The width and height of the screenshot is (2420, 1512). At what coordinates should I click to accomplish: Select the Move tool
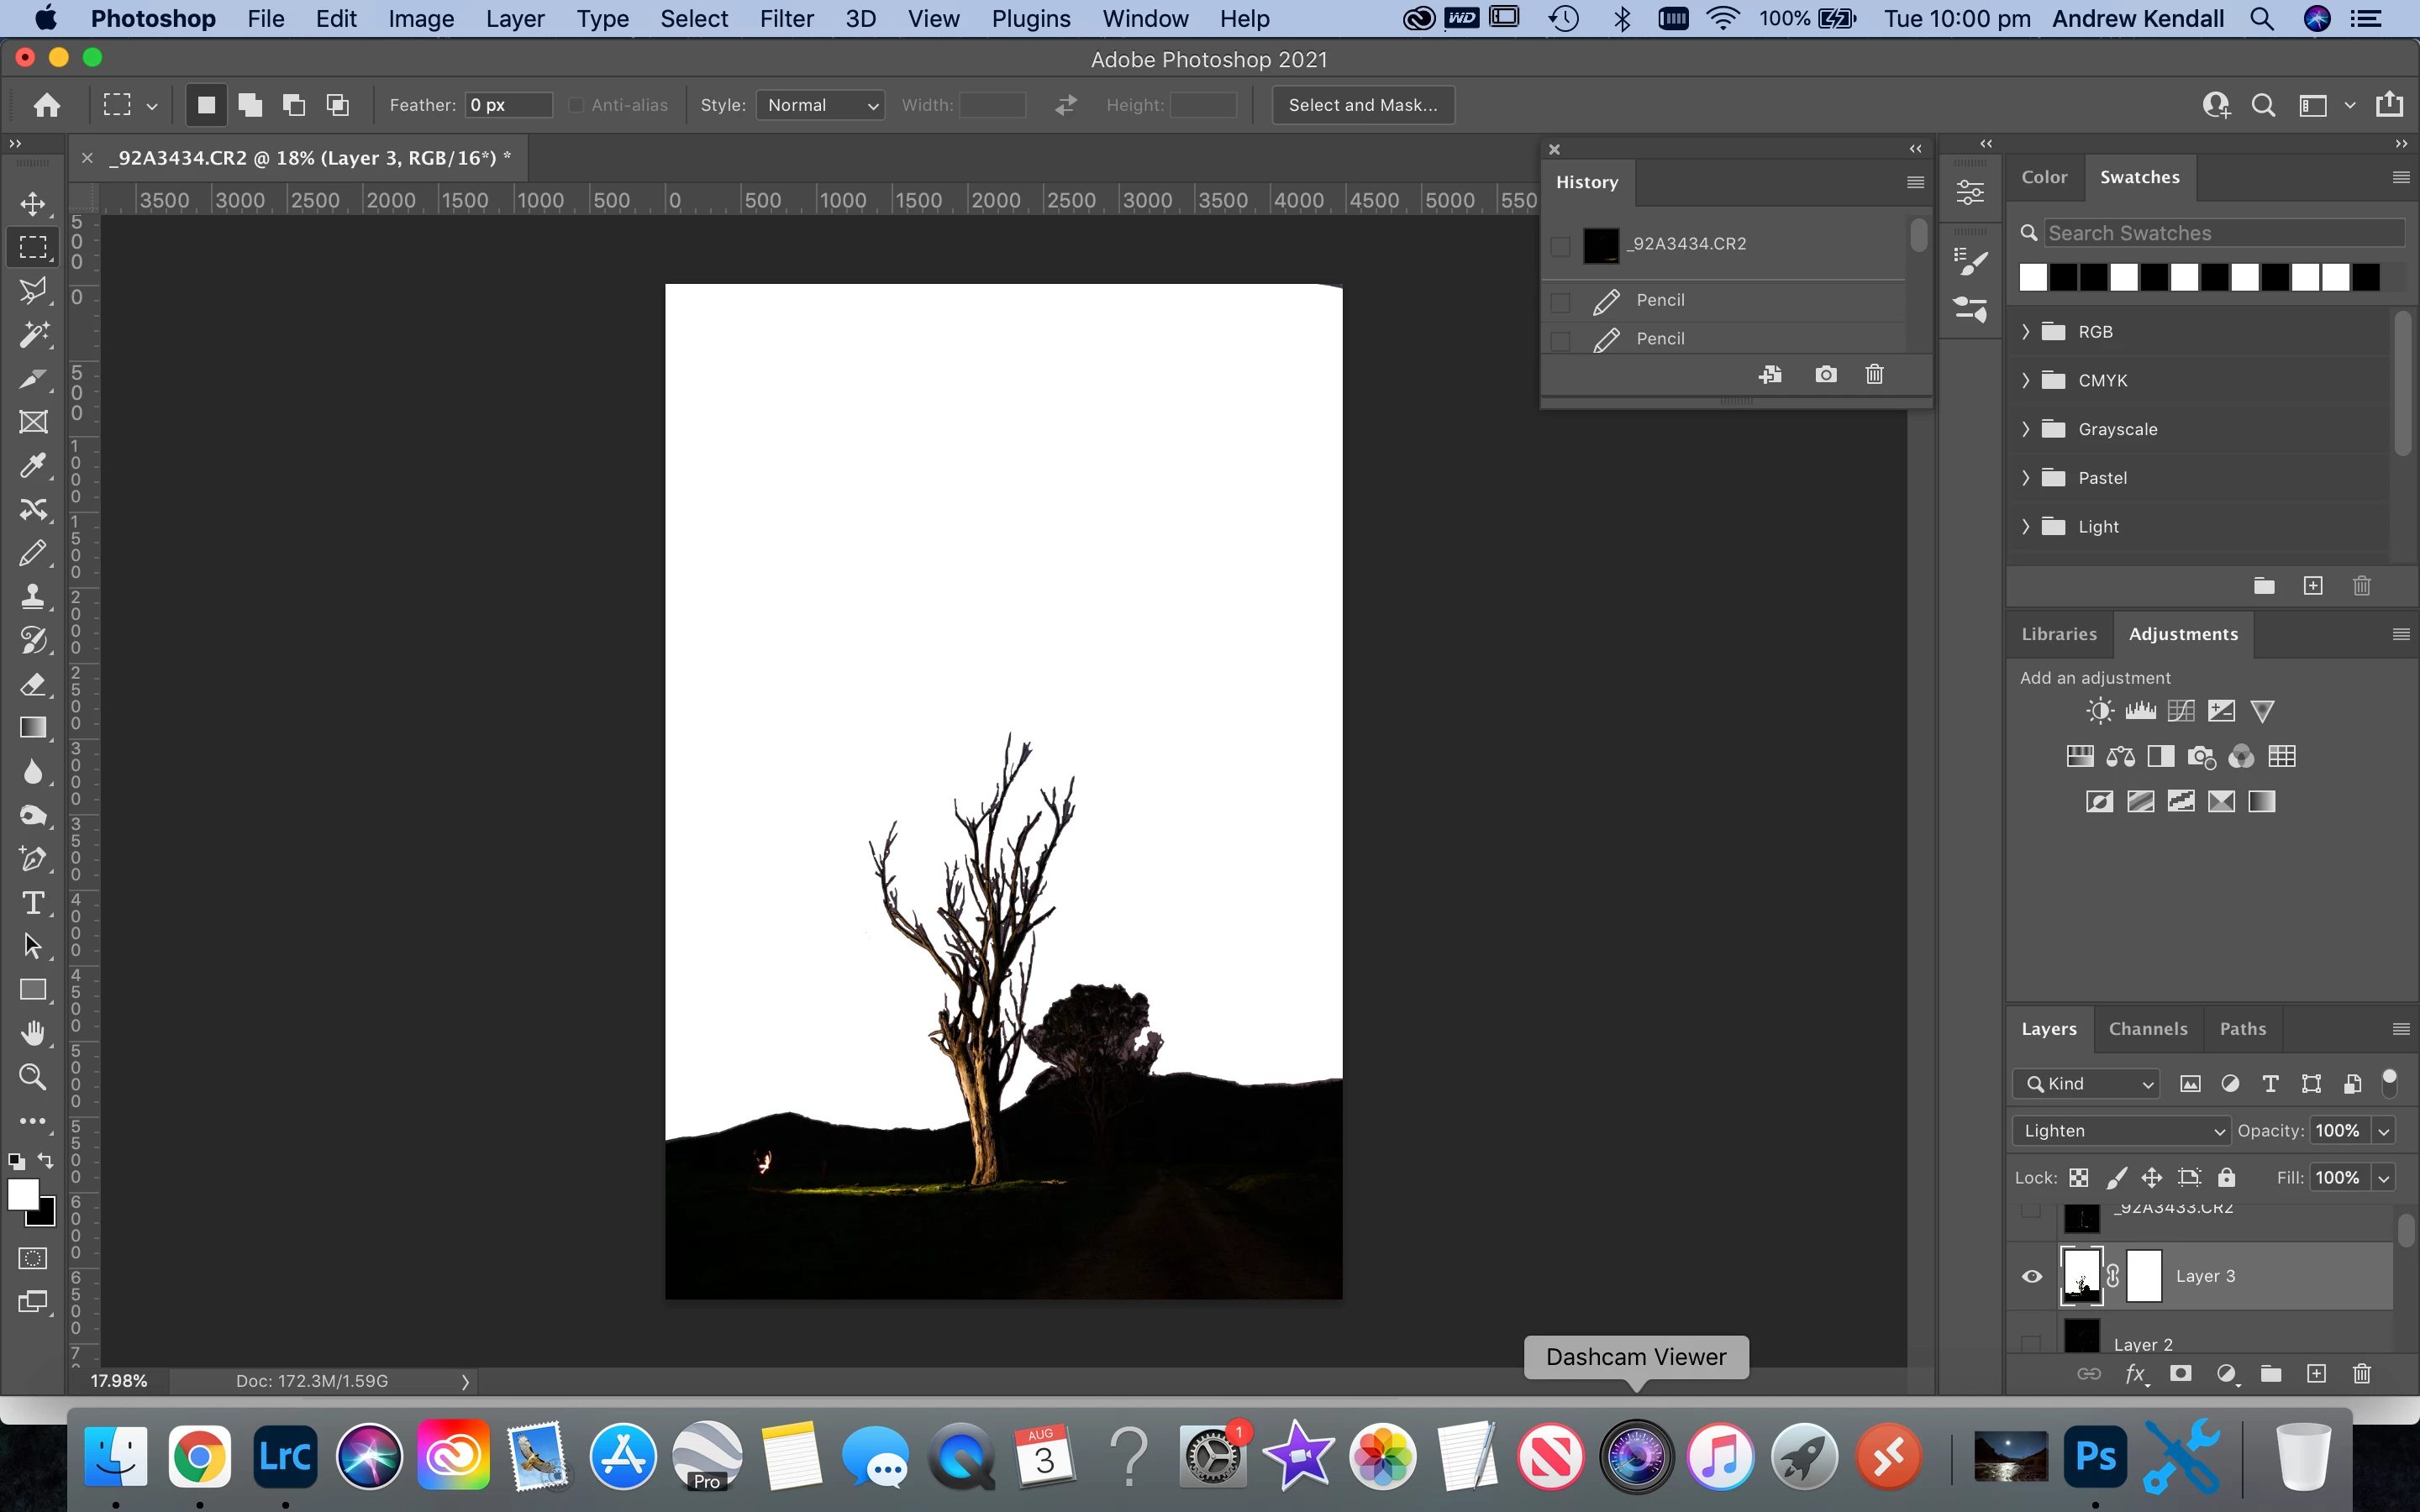tap(33, 204)
